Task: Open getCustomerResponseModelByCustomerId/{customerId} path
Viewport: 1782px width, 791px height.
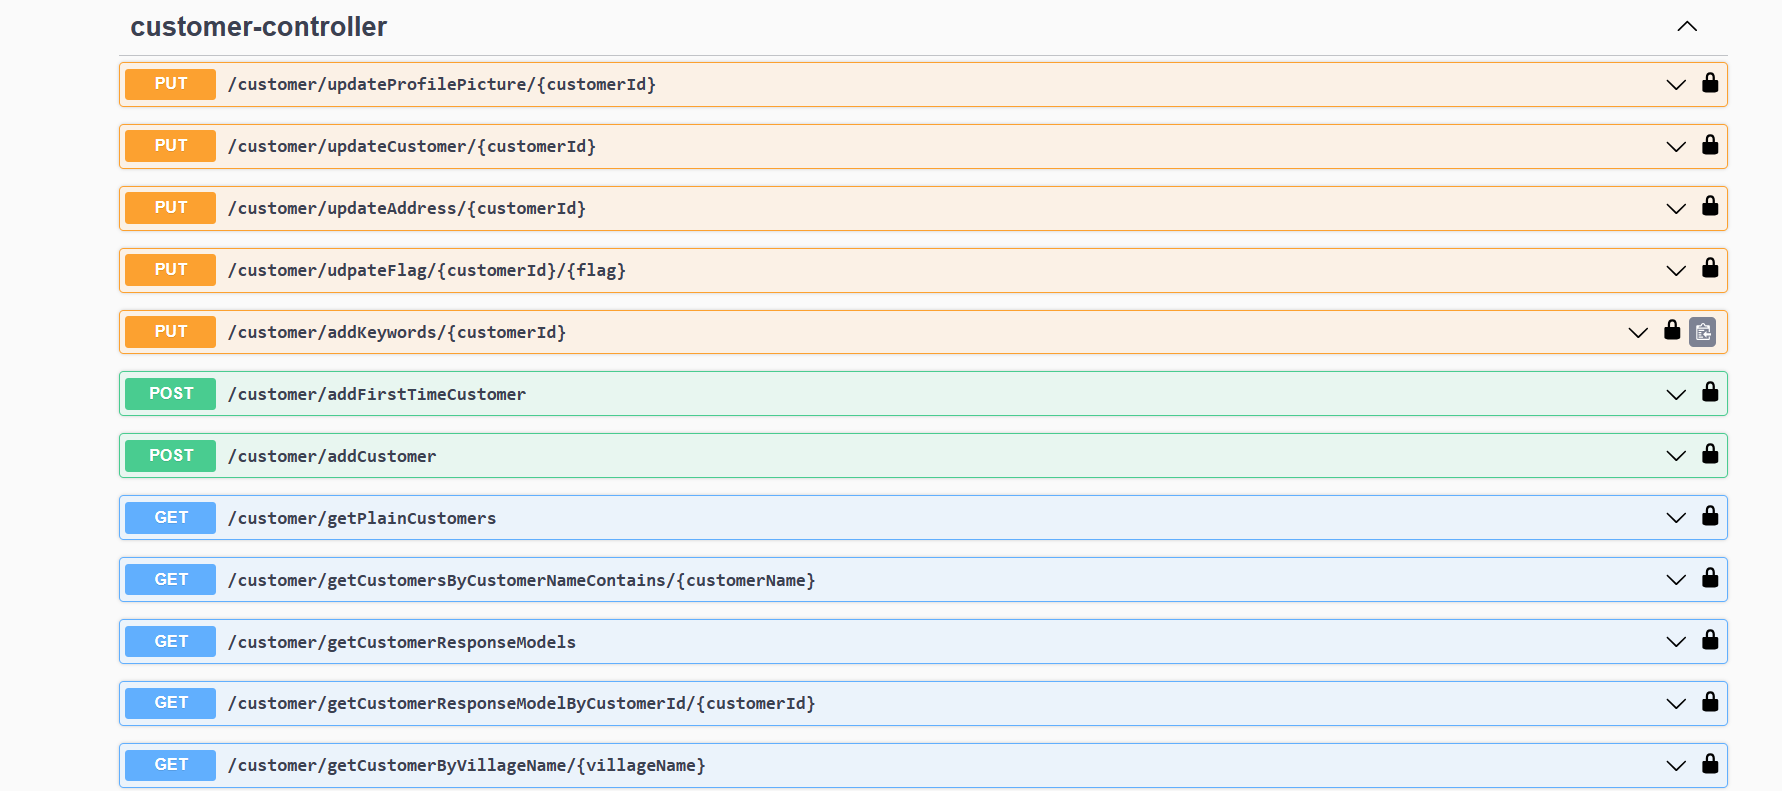Action: (x=522, y=704)
